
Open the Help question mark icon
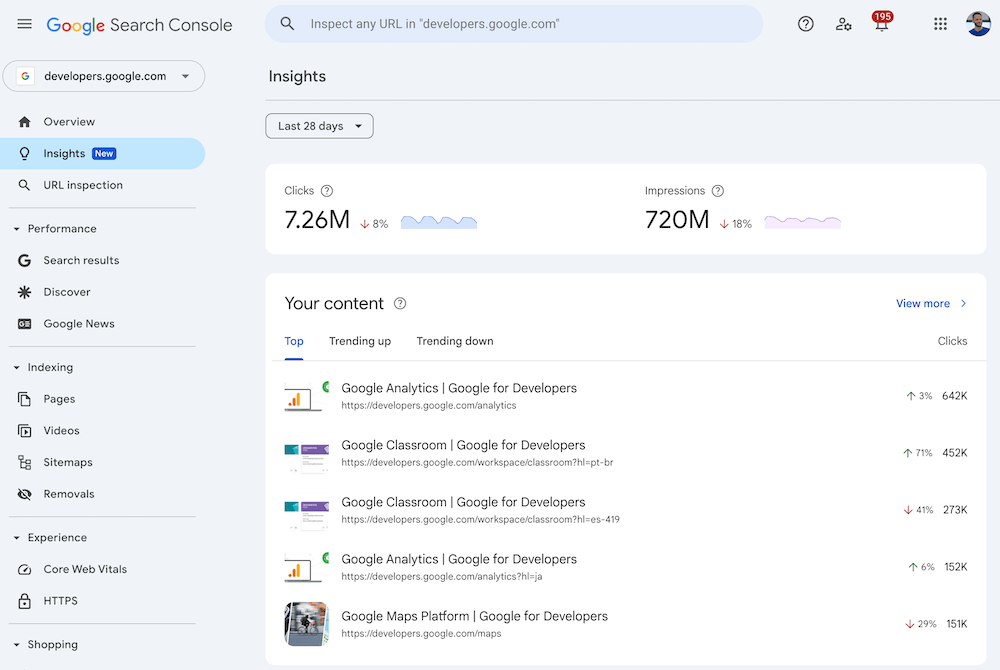805,24
